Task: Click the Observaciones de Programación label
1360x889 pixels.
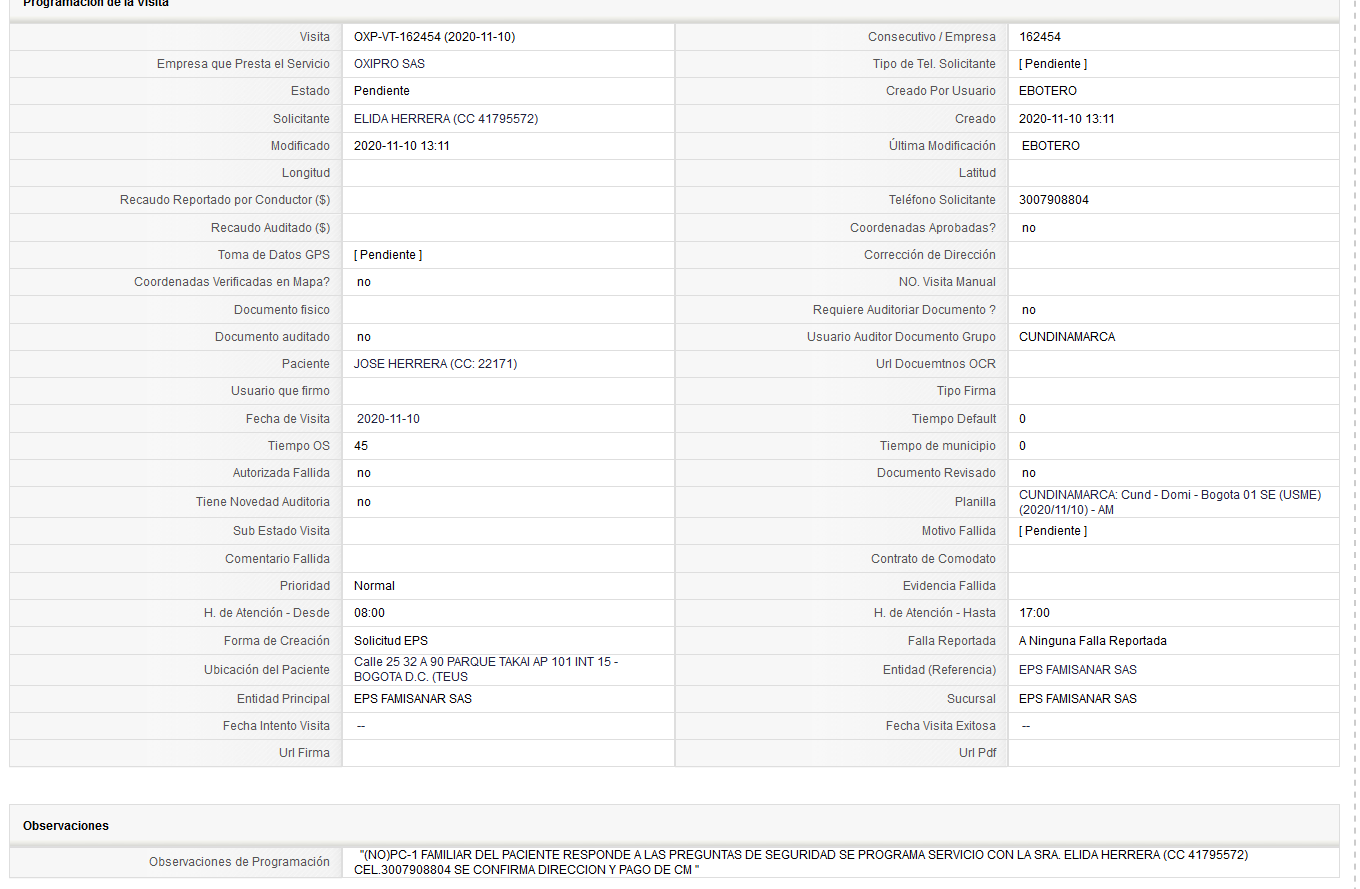Action: (x=239, y=862)
